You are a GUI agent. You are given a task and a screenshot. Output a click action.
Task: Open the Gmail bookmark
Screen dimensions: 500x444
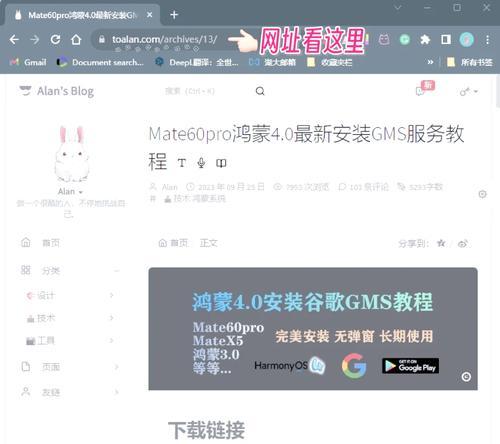(x=28, y=62)
